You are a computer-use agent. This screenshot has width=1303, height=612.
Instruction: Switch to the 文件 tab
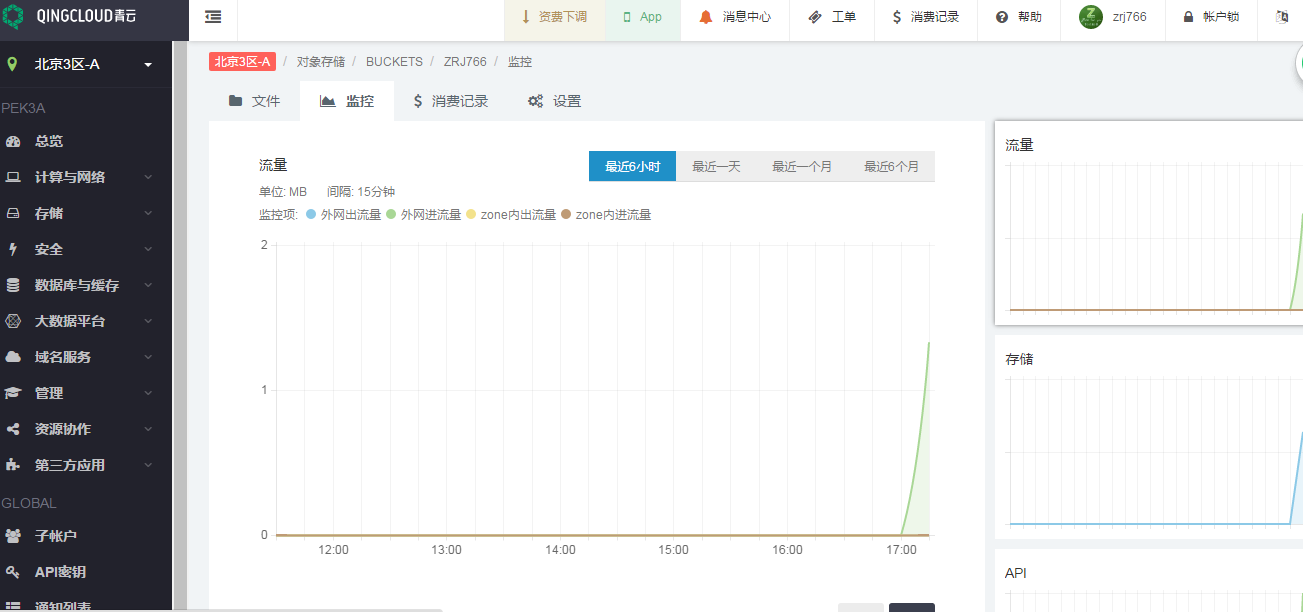[x=254, y=101]
